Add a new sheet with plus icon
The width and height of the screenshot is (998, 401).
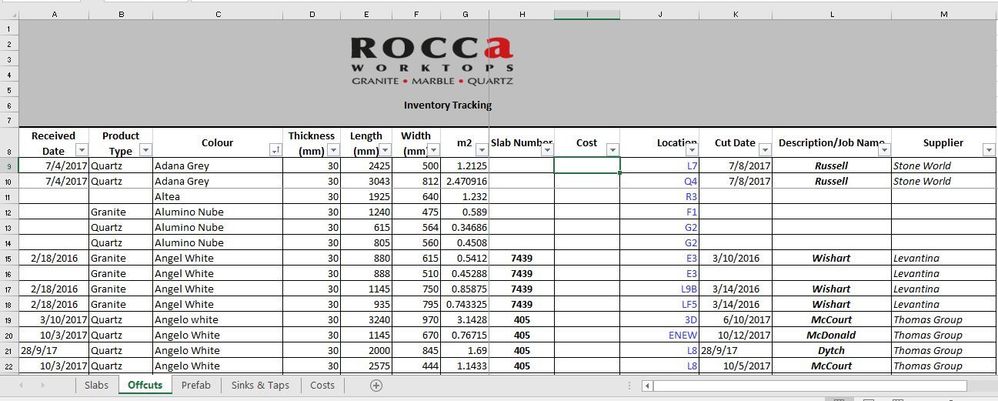[376, 385]
